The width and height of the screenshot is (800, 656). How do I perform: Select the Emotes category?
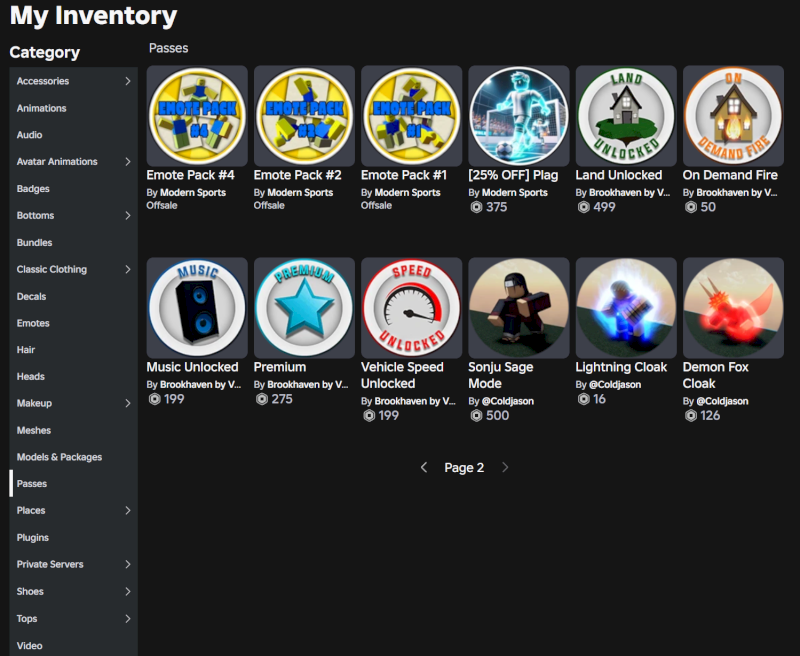[73, 323]
